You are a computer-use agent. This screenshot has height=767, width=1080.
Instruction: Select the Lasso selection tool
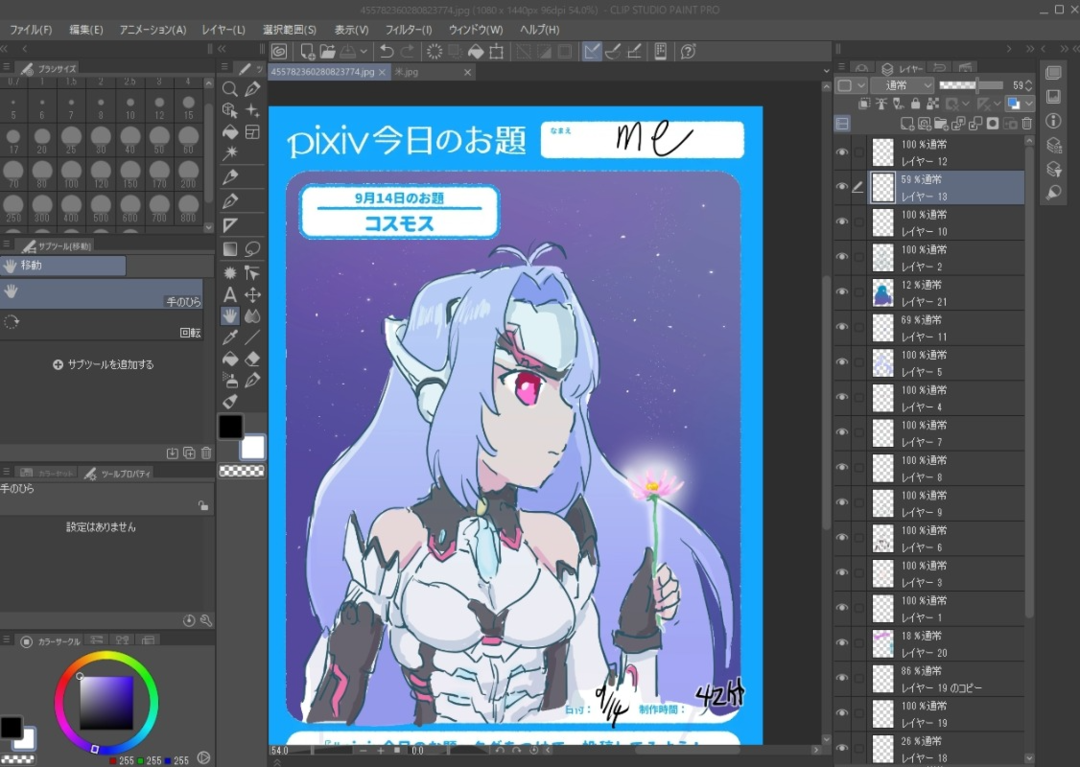[252, 249]
